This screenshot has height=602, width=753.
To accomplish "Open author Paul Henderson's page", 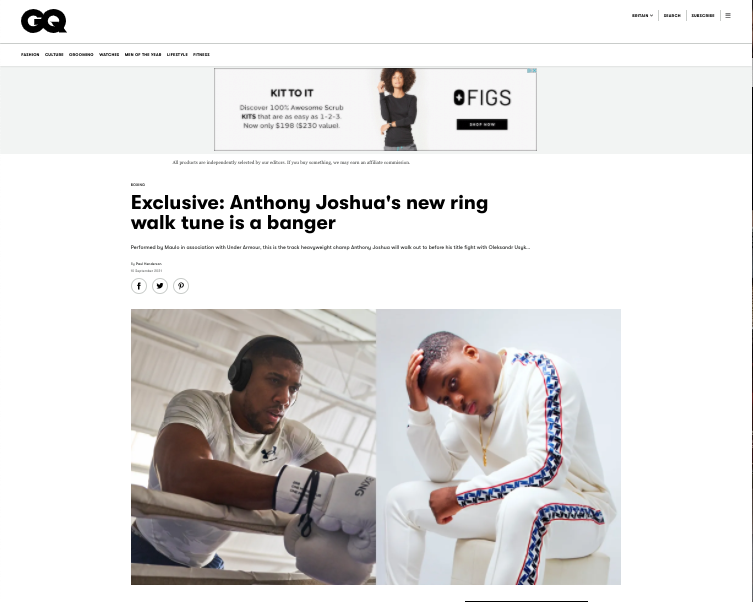I will click(x=149, y=264).
